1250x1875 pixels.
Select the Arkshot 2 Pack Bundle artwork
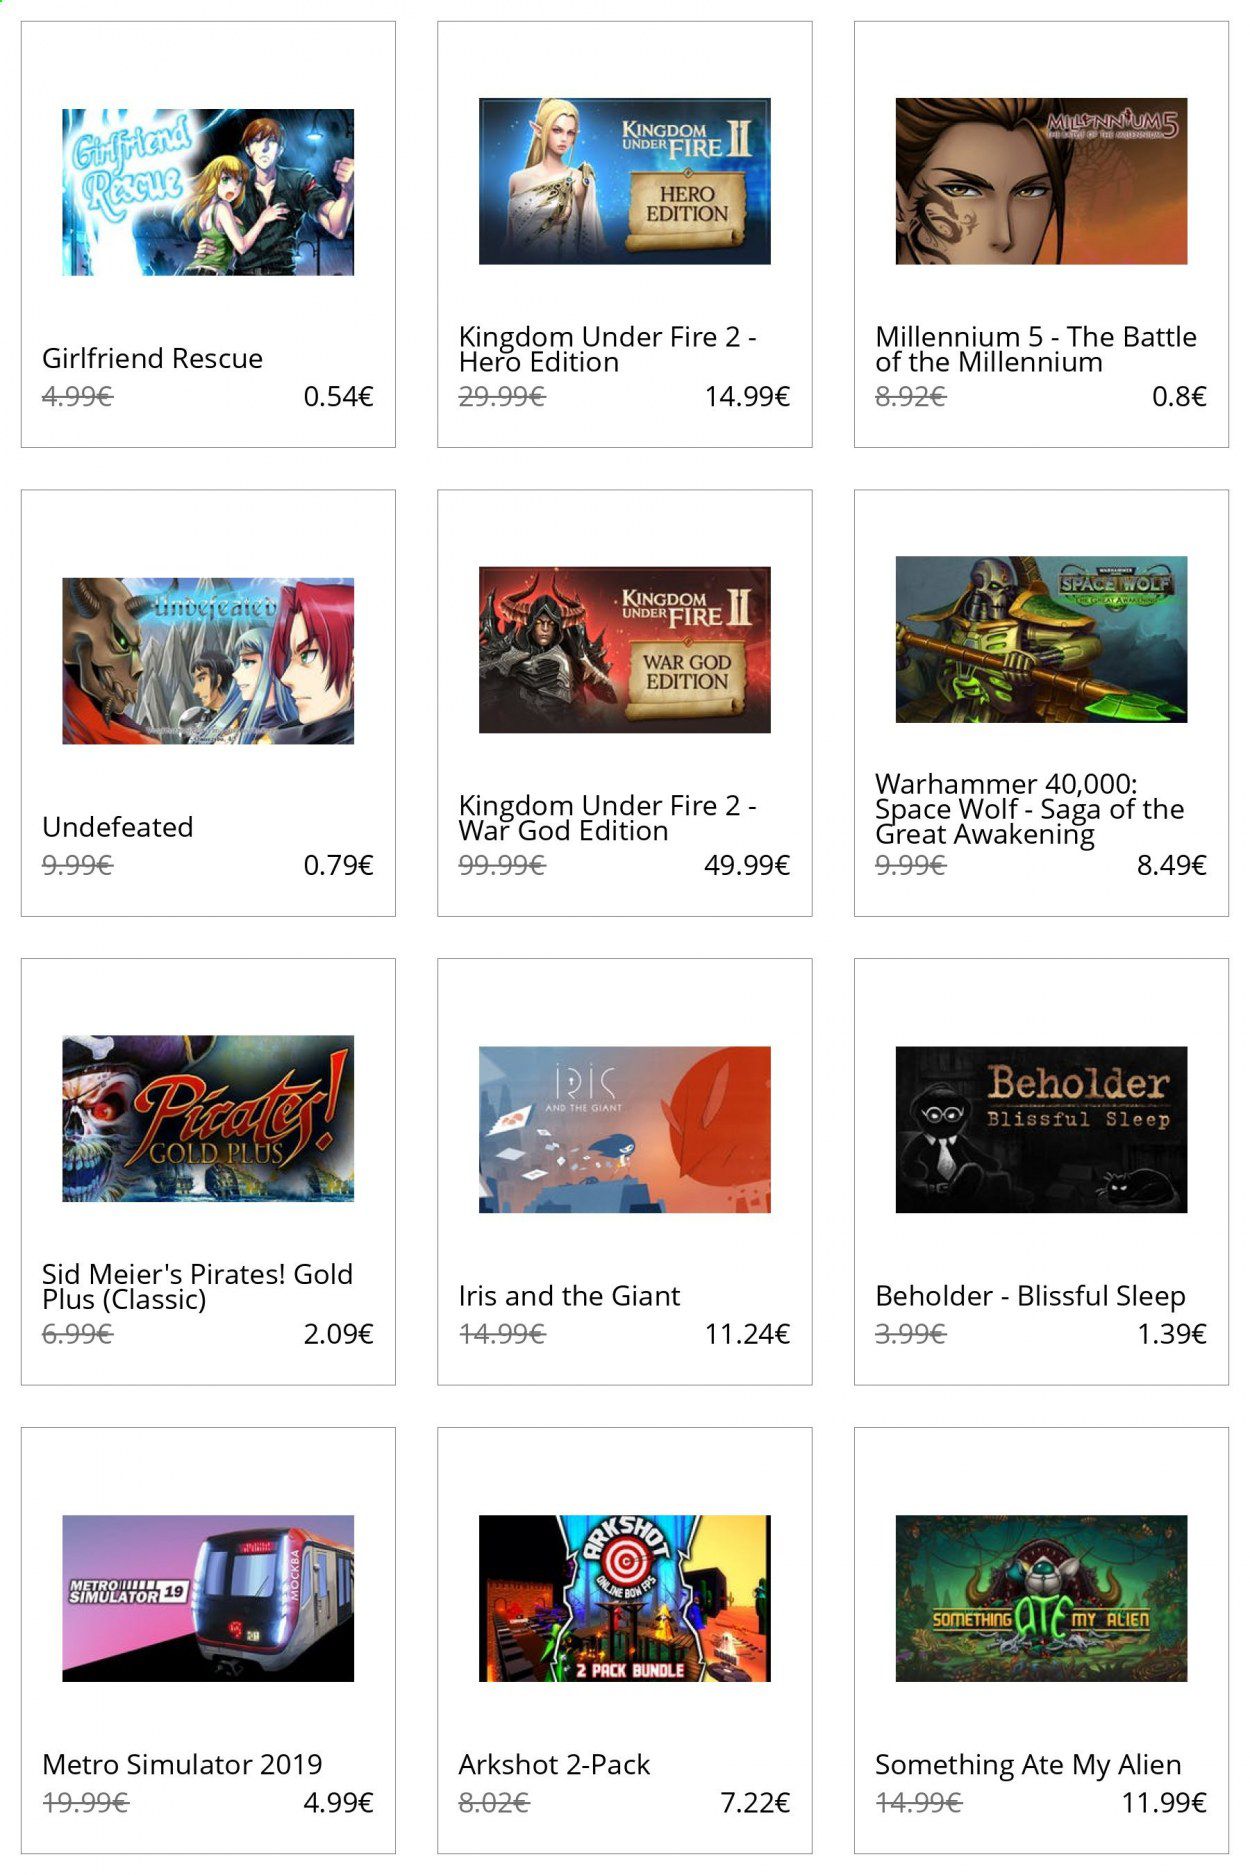pyautogui.click(x=624, y=1598)
